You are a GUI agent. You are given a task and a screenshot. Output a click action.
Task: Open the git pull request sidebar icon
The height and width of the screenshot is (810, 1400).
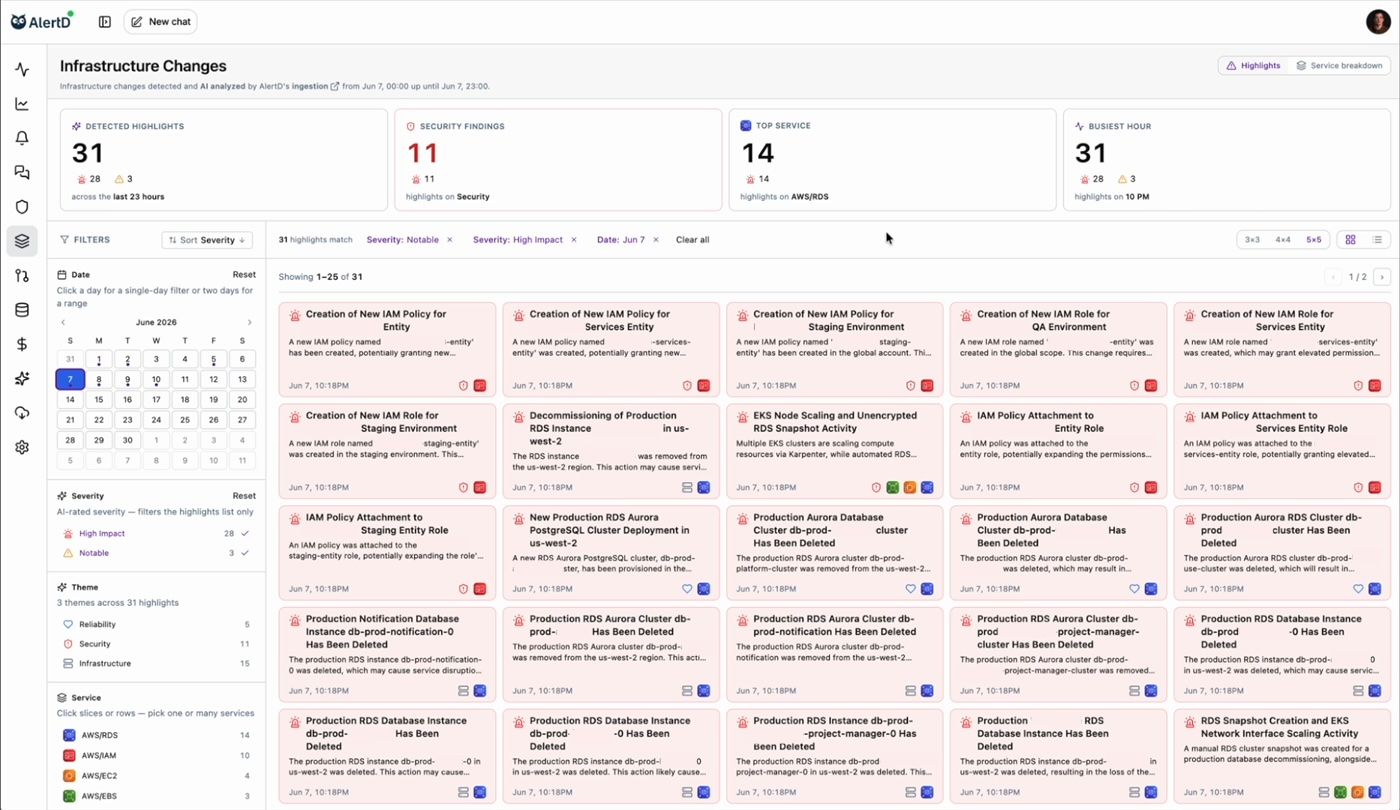point(22,276)
